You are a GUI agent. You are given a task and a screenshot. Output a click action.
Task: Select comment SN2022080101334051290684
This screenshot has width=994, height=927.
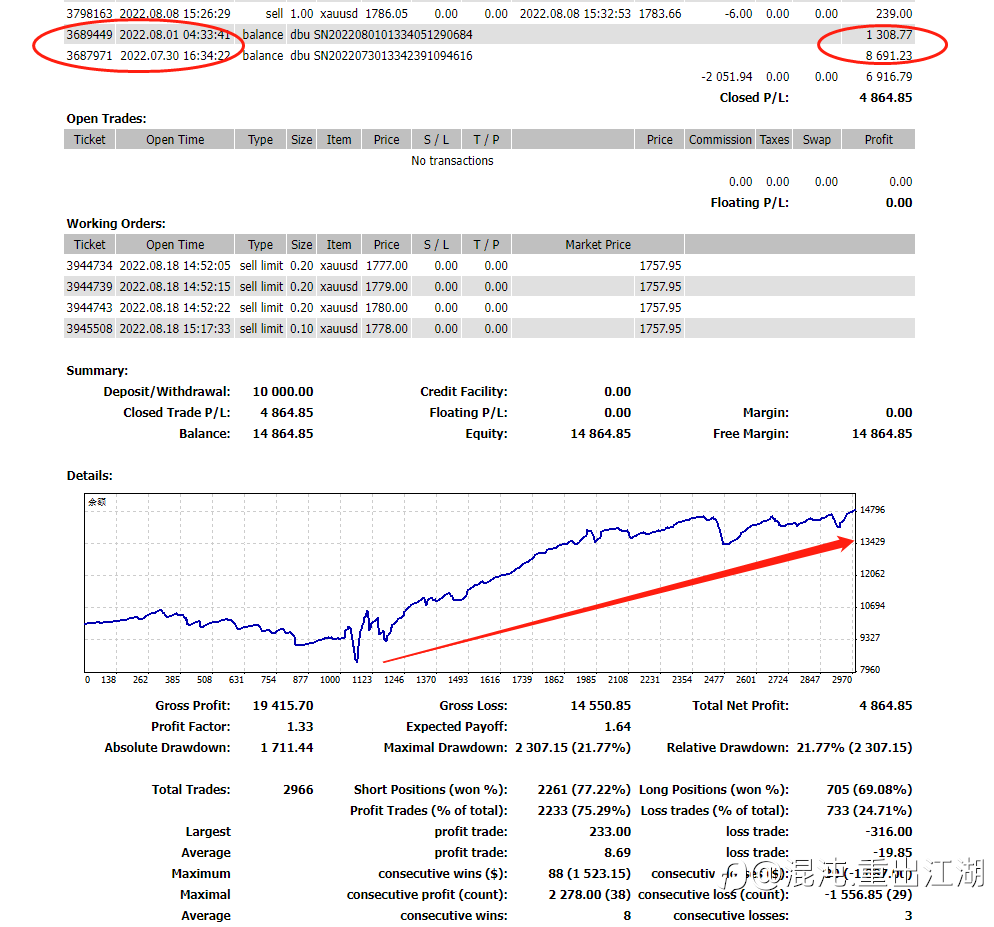tap(393, 34)
